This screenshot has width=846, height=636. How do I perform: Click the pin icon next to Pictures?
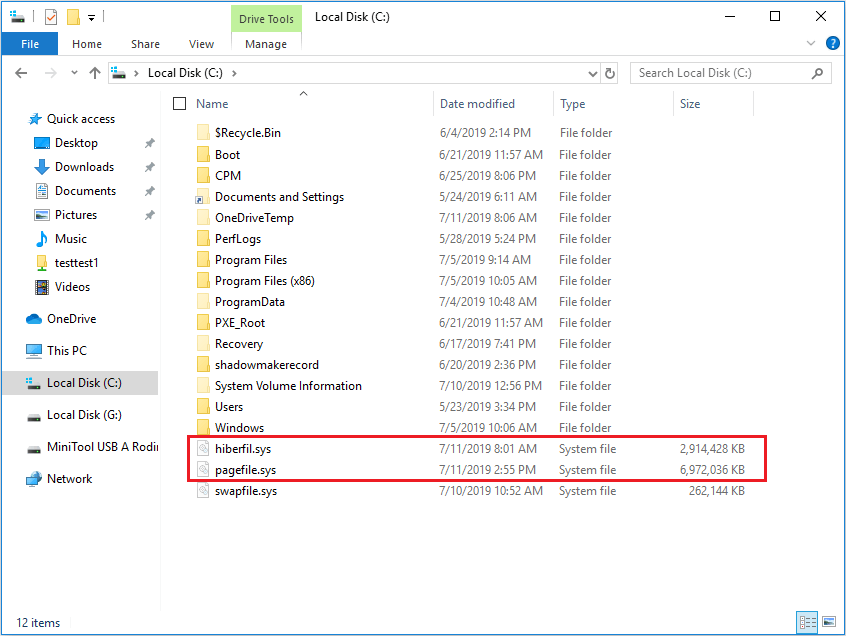(149, 215)
